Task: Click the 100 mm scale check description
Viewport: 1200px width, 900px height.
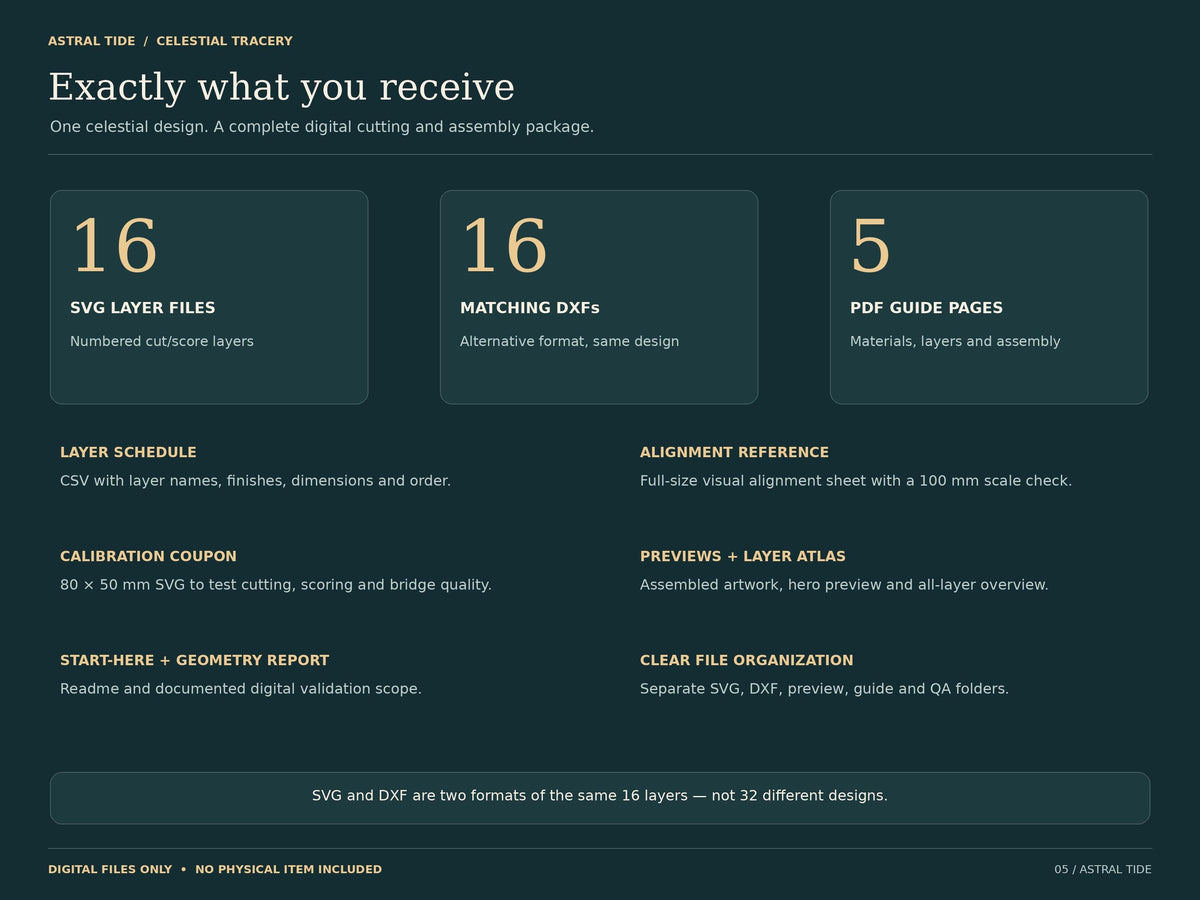Action: click(x=856, y=480)
